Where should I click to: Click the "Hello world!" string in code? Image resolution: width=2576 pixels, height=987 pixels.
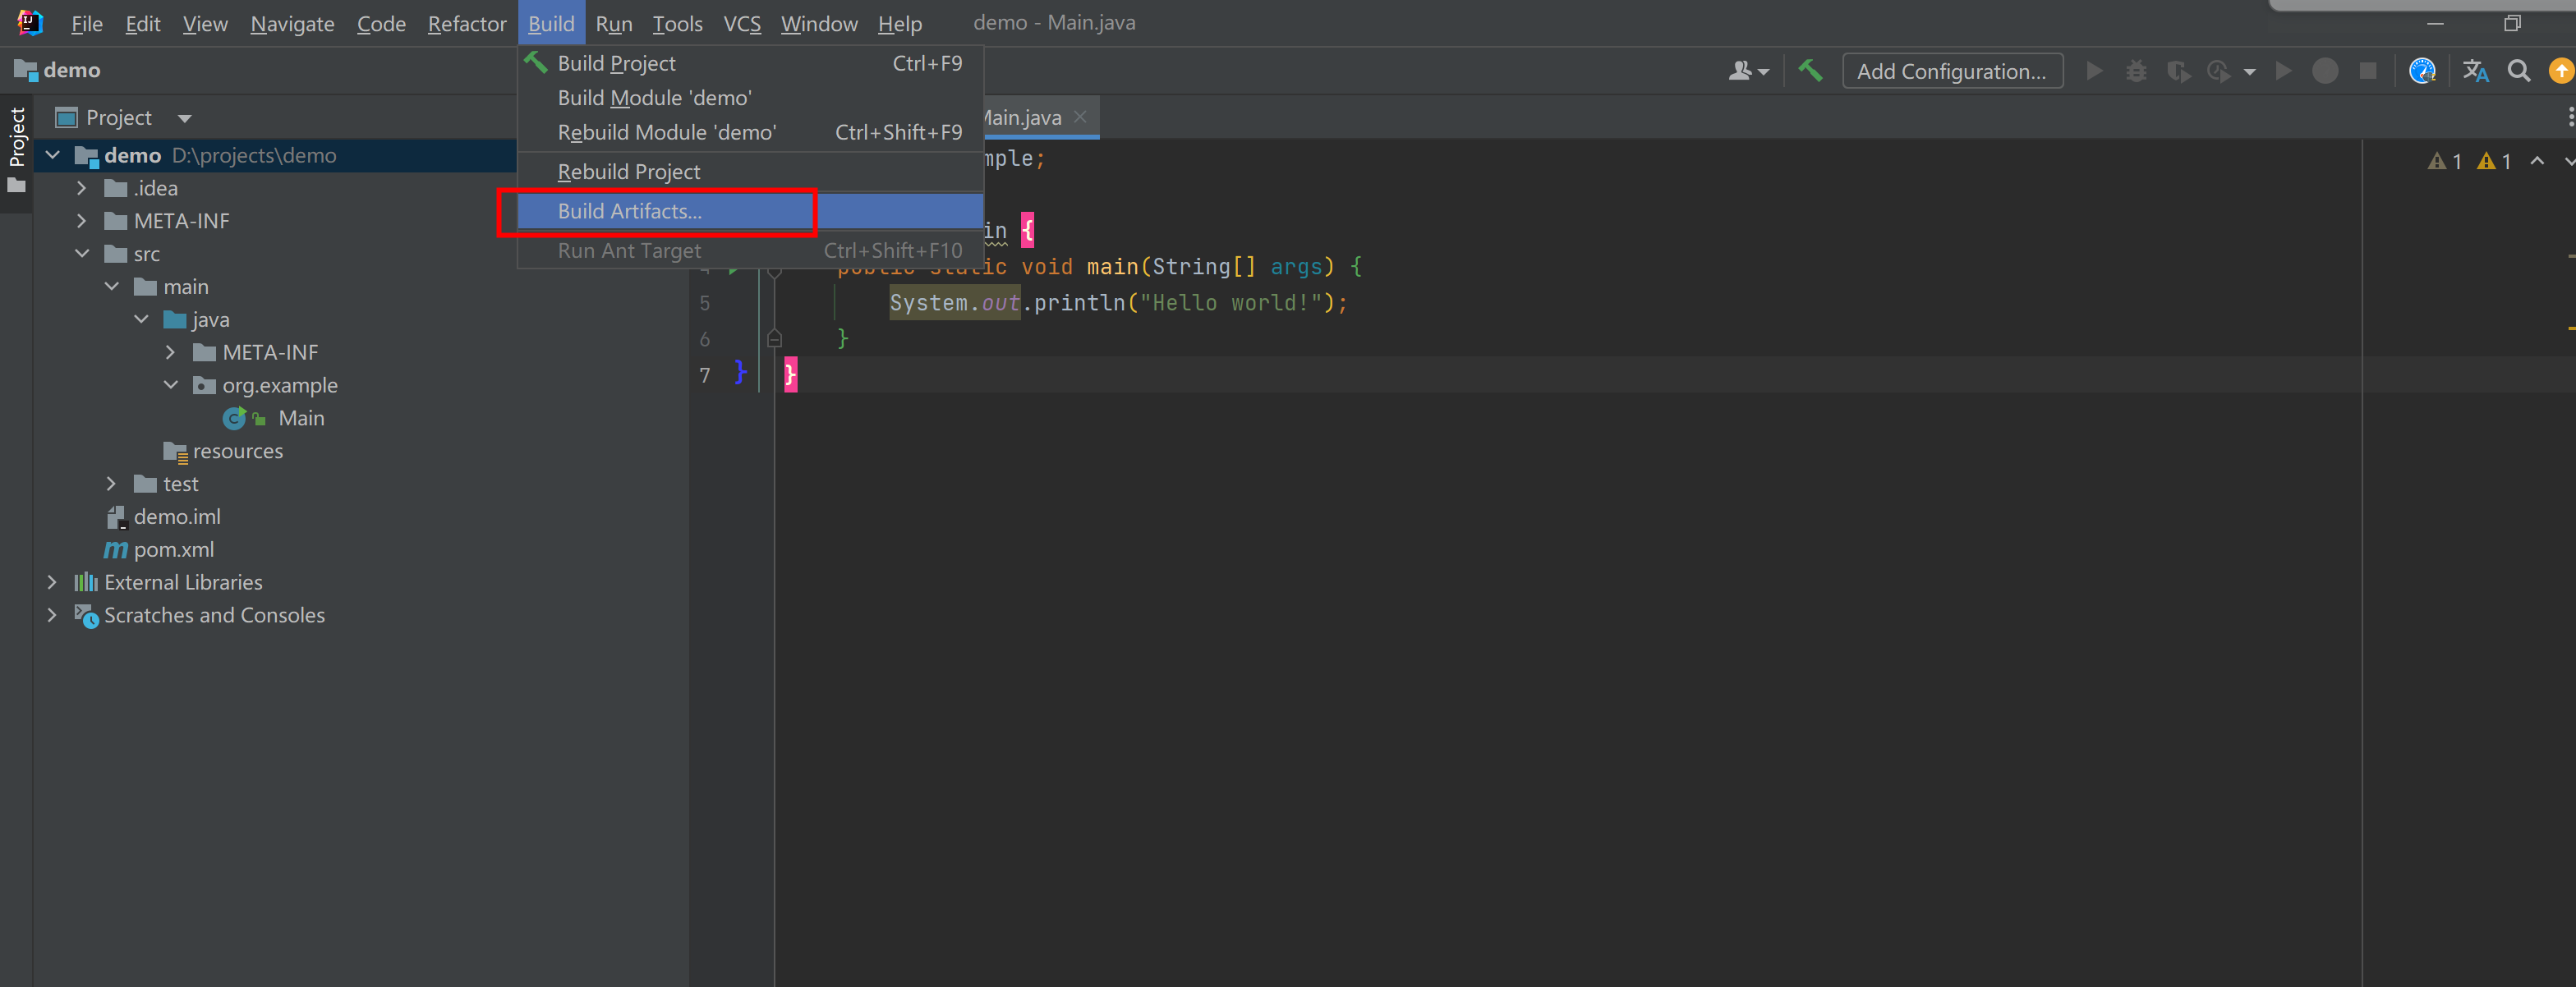tap(1230, 303)
